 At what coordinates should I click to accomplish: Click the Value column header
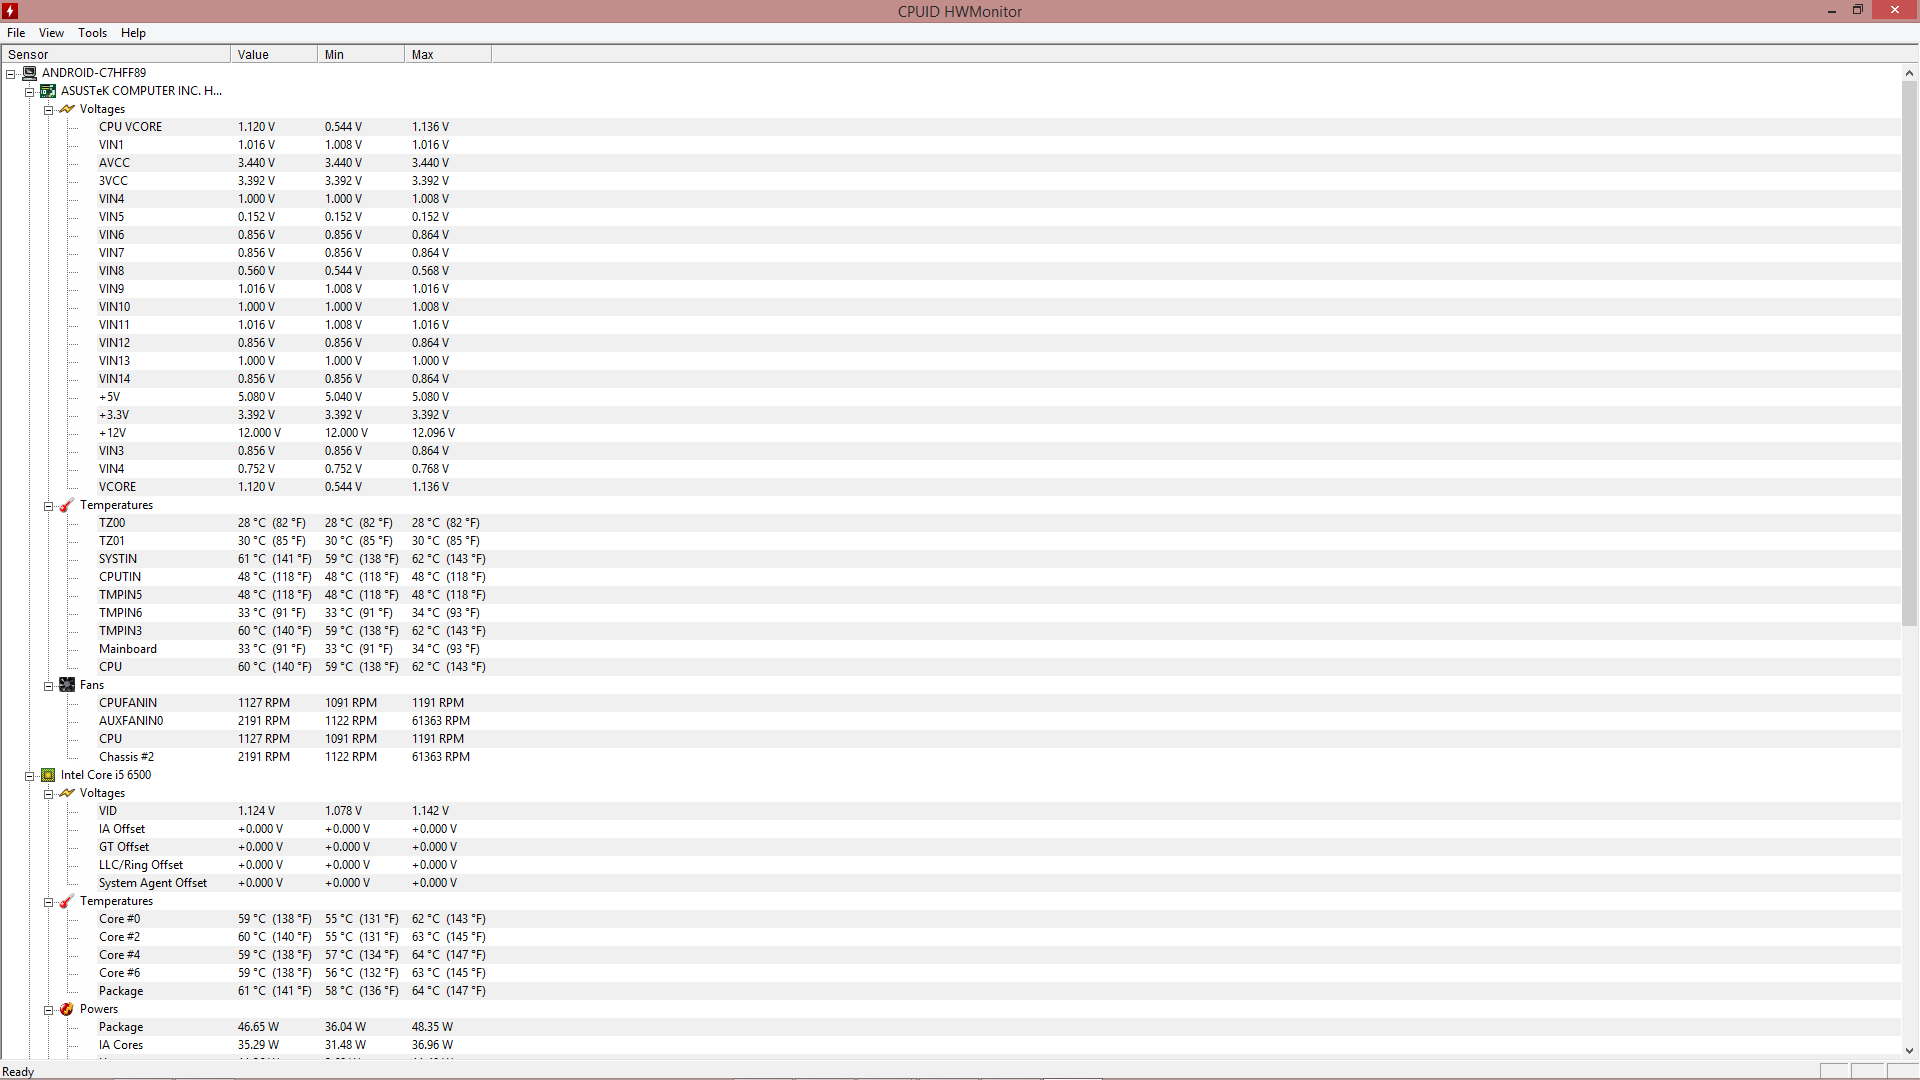point(272,55)
